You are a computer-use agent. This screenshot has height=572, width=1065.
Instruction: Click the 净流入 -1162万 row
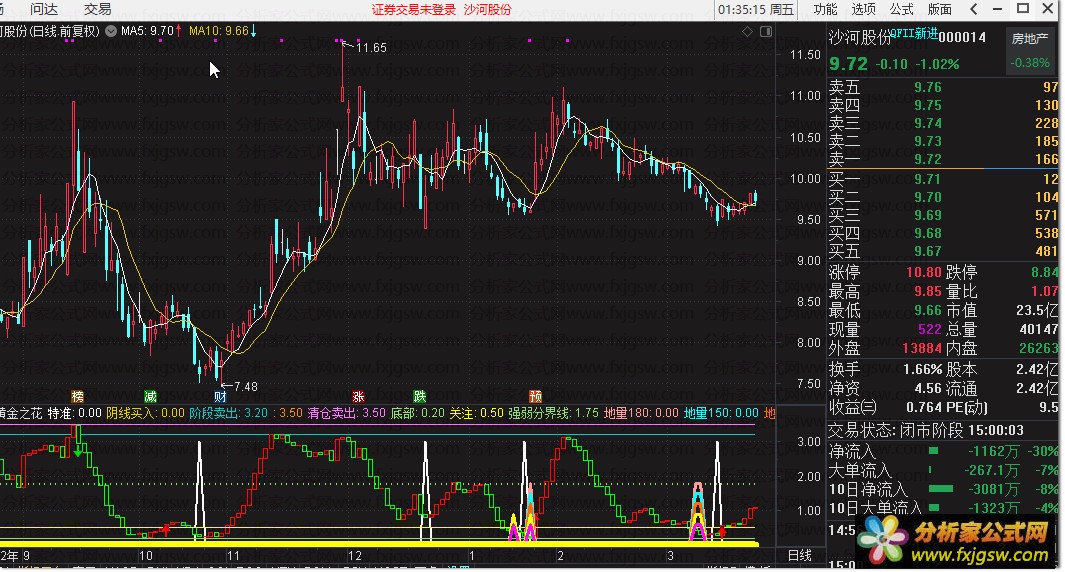[x=943, y=451]
